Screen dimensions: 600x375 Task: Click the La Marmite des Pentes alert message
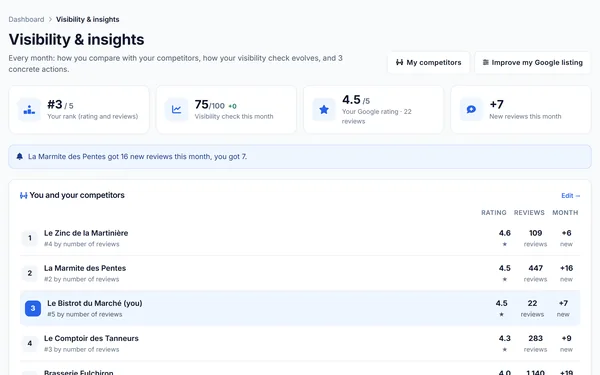(137, 157)
